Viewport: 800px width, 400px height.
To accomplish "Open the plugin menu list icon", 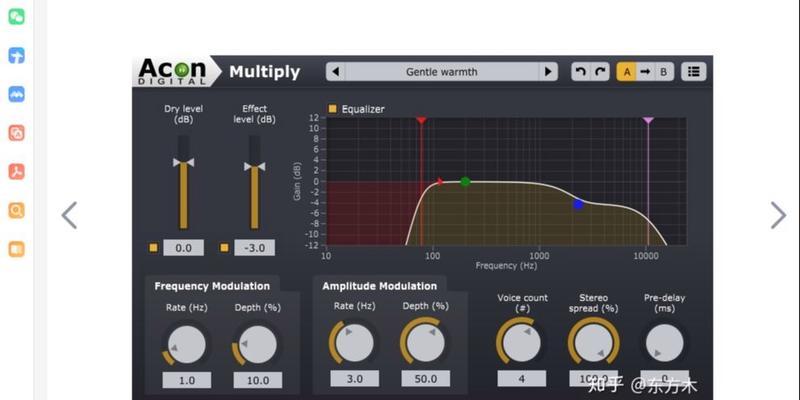I will [693, 72].
